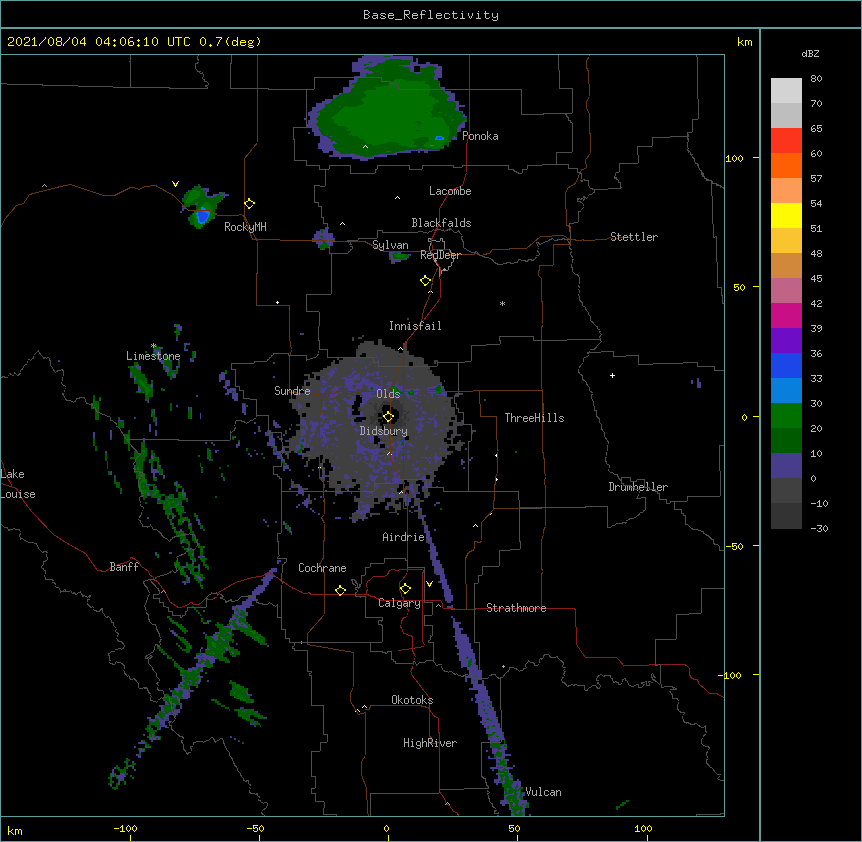
Task: Pick the gold 51 dBZ legend swatch
Action: (x=786, y=241)
